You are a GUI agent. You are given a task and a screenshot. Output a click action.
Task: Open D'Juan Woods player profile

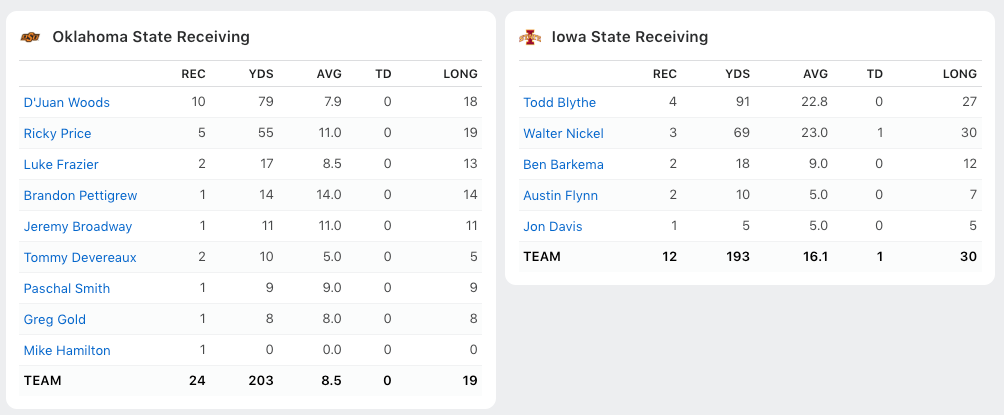pyautogui.click(x=67, y=103)
